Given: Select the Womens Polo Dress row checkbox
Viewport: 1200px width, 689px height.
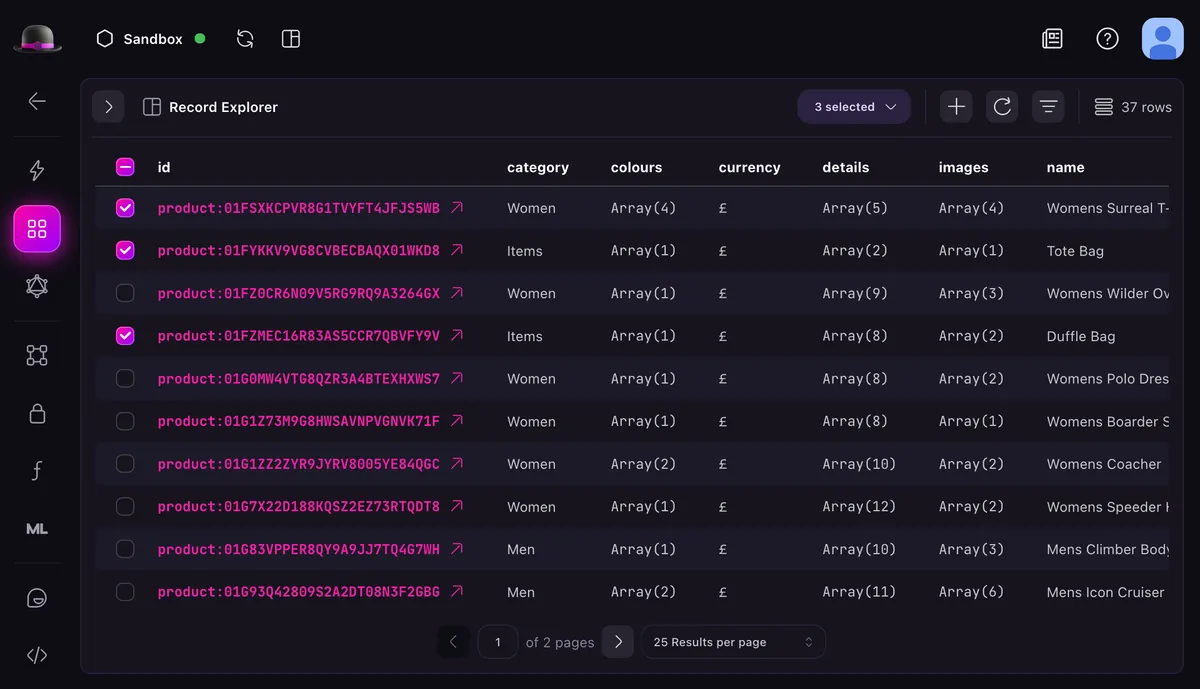Looking at the screenshot, I should click(x=125, y=379).
